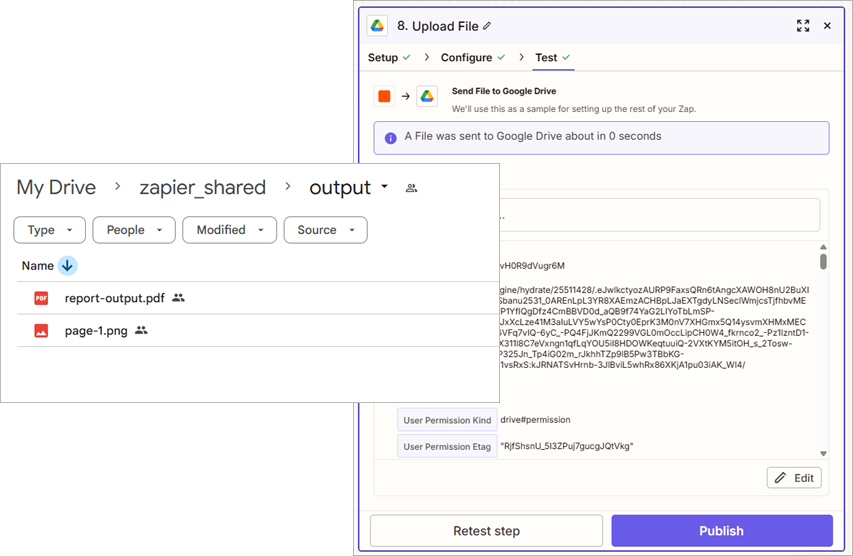Click the Publish button
This screenshot has height=556, width=853.
[721, 531]
